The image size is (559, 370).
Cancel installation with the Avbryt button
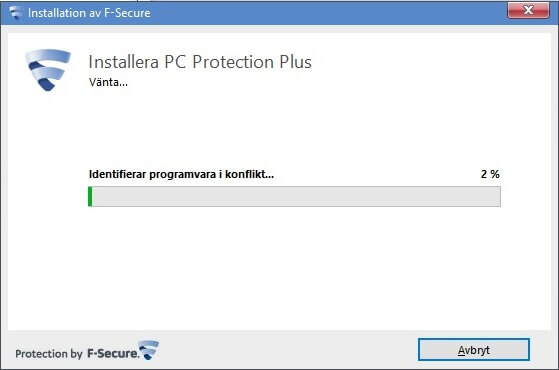474,350
